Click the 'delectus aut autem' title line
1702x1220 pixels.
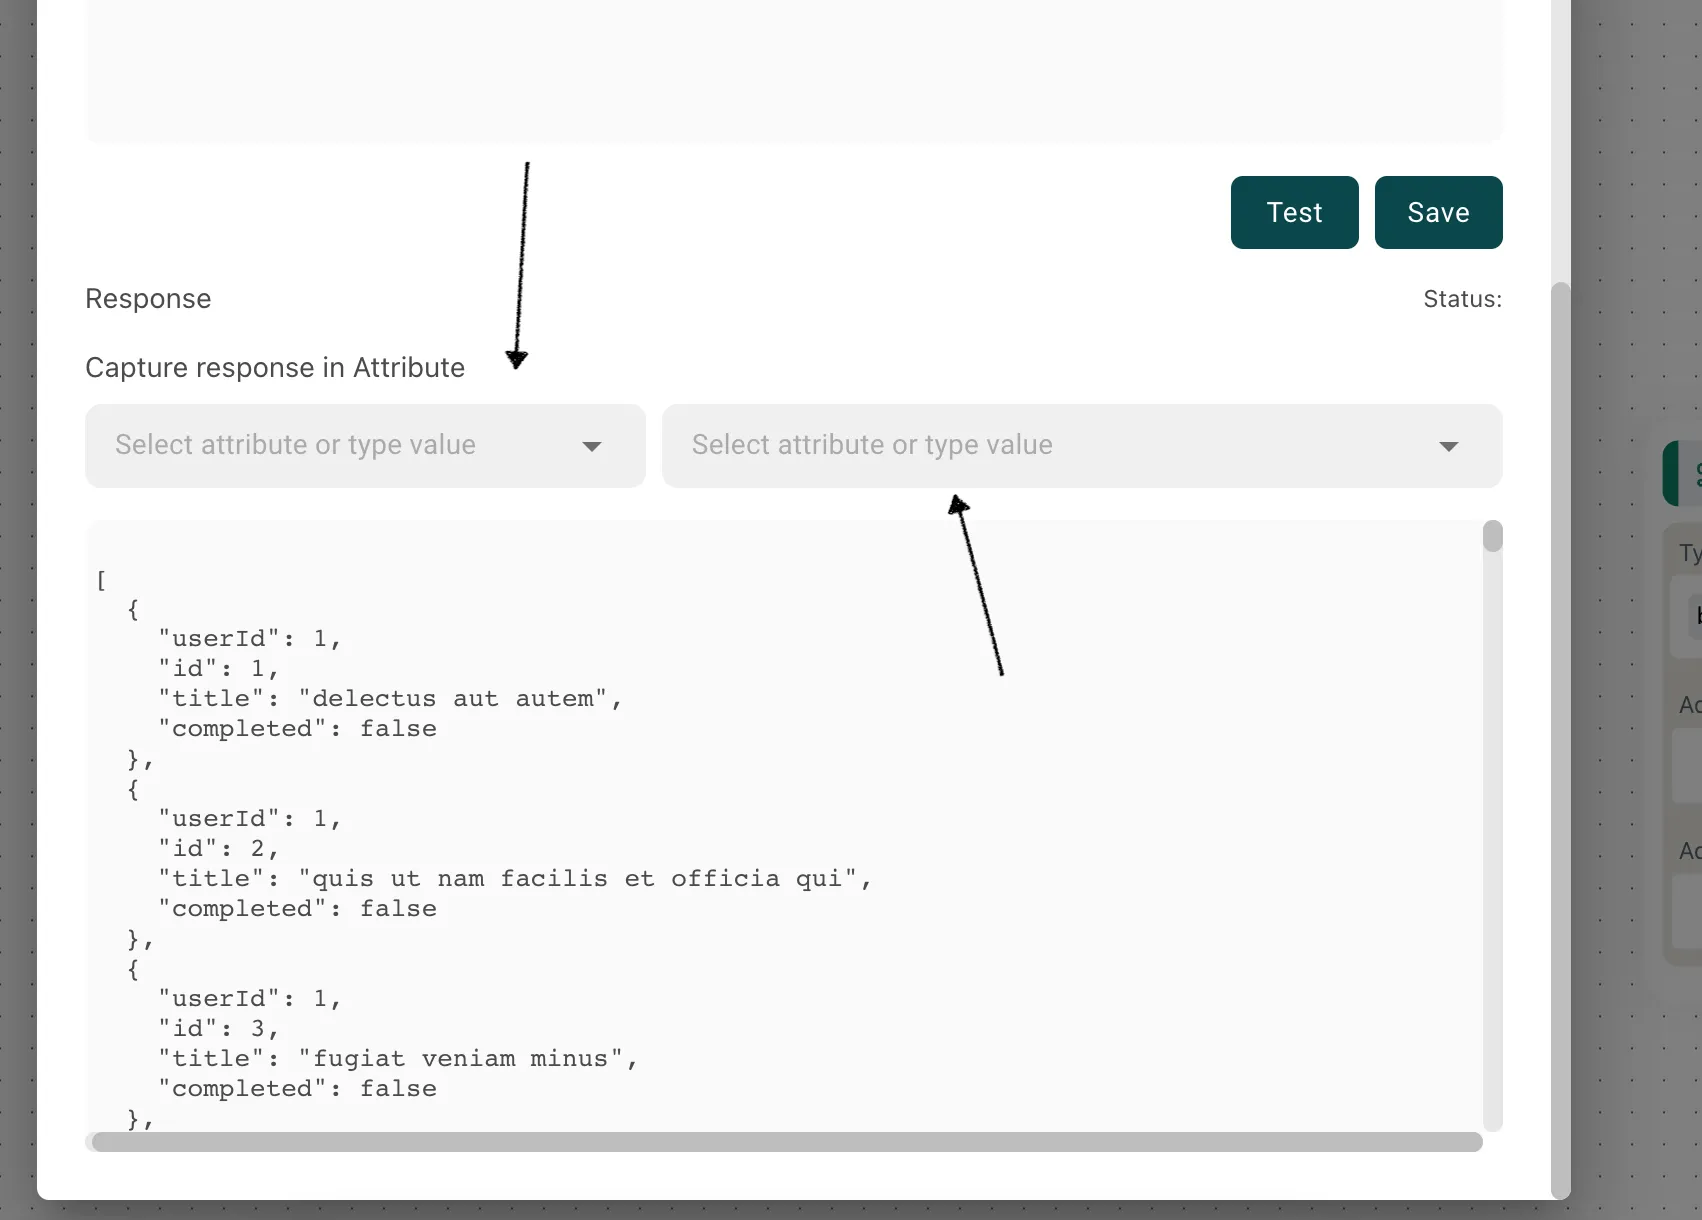point(390,699)
